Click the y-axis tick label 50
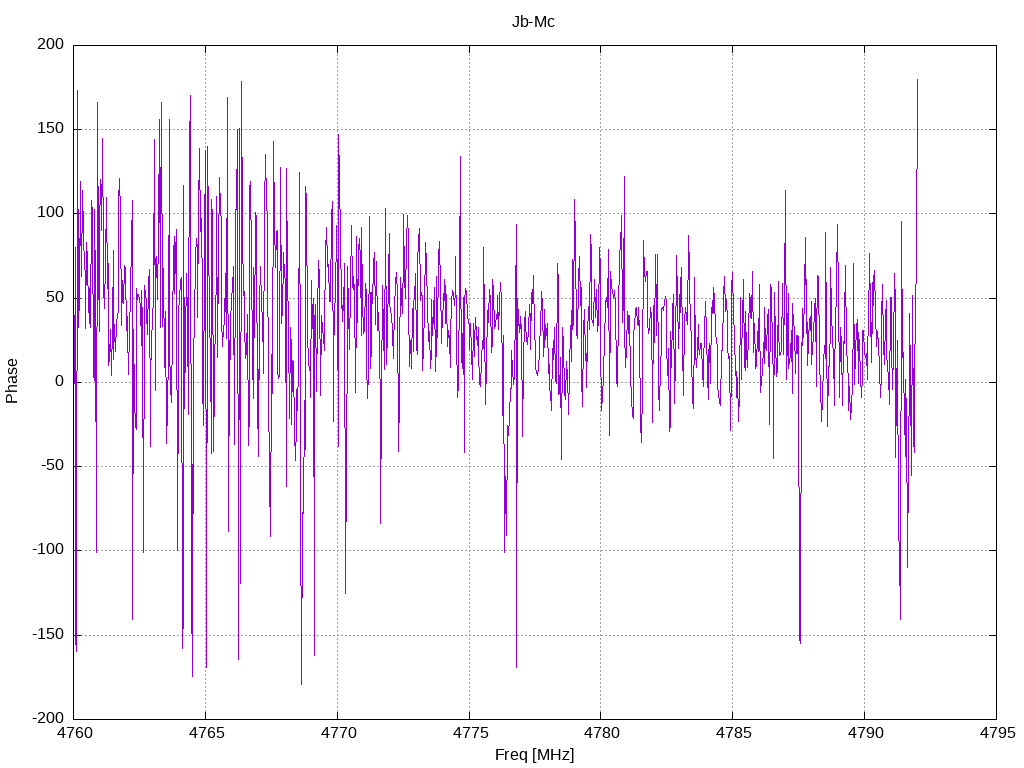The height and width of the screenshot is (768, 1024). [56, 296]
